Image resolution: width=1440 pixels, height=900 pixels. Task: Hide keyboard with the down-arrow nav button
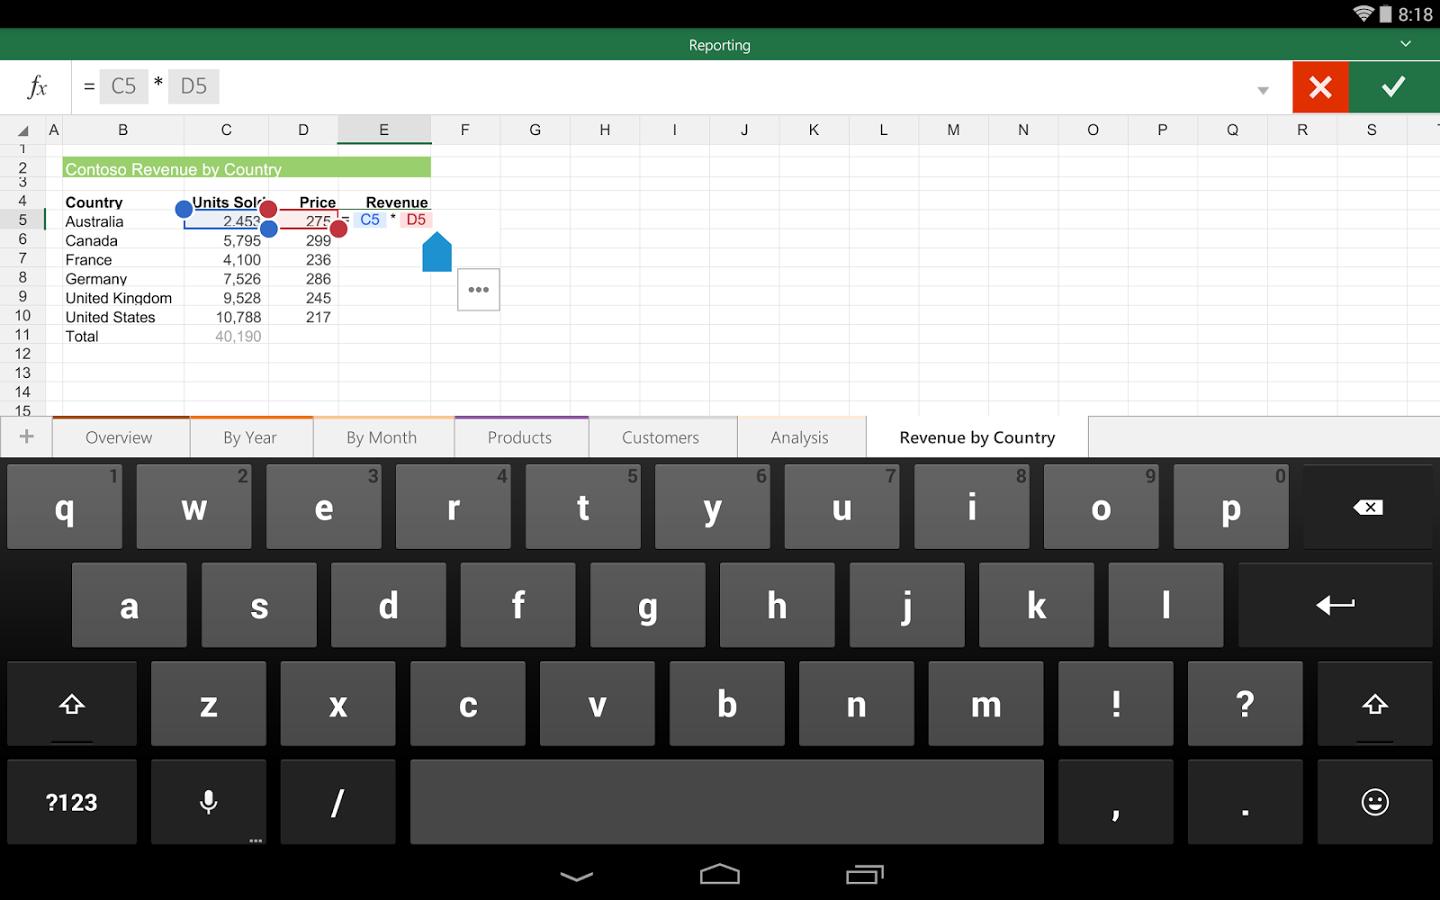(x=577, y=876)
